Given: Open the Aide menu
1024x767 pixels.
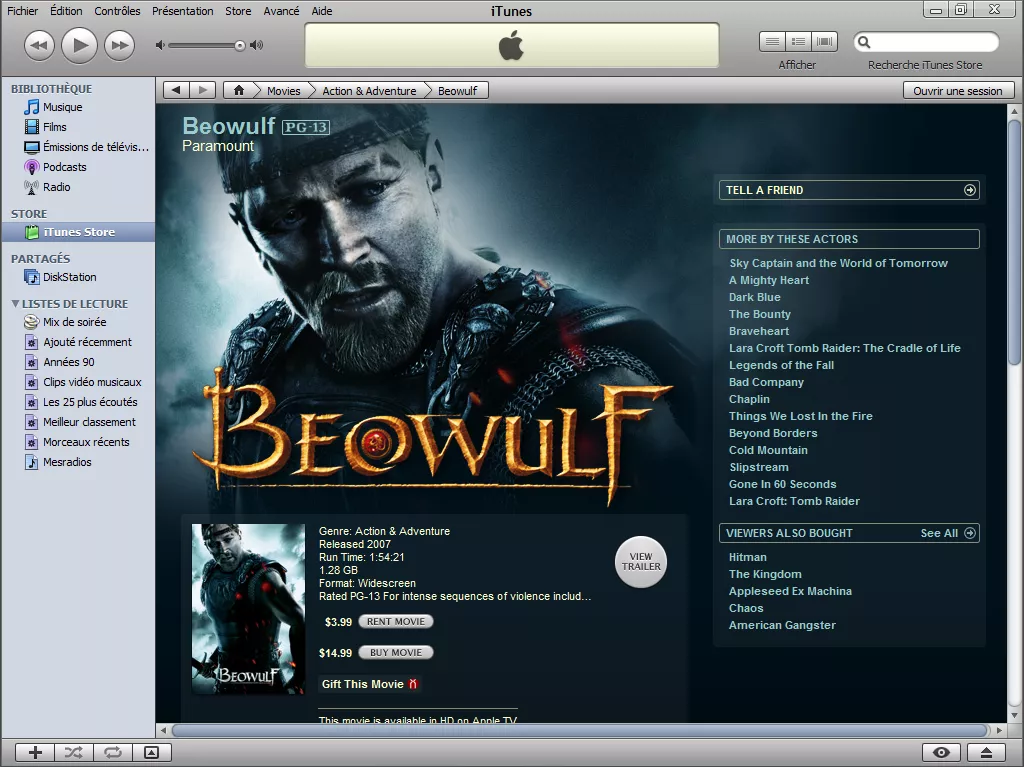Looking at the screenshot, I should pos(322,11).
